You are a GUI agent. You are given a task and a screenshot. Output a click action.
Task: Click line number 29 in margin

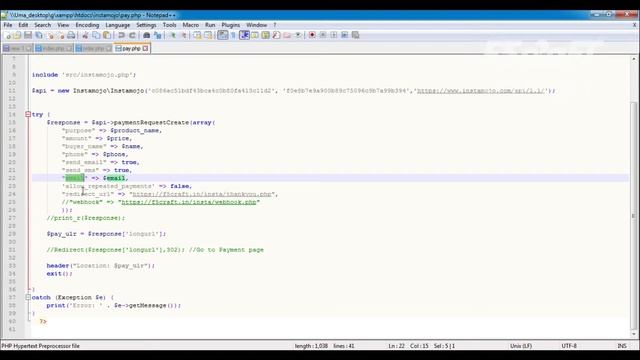click(x=12, y=233)
